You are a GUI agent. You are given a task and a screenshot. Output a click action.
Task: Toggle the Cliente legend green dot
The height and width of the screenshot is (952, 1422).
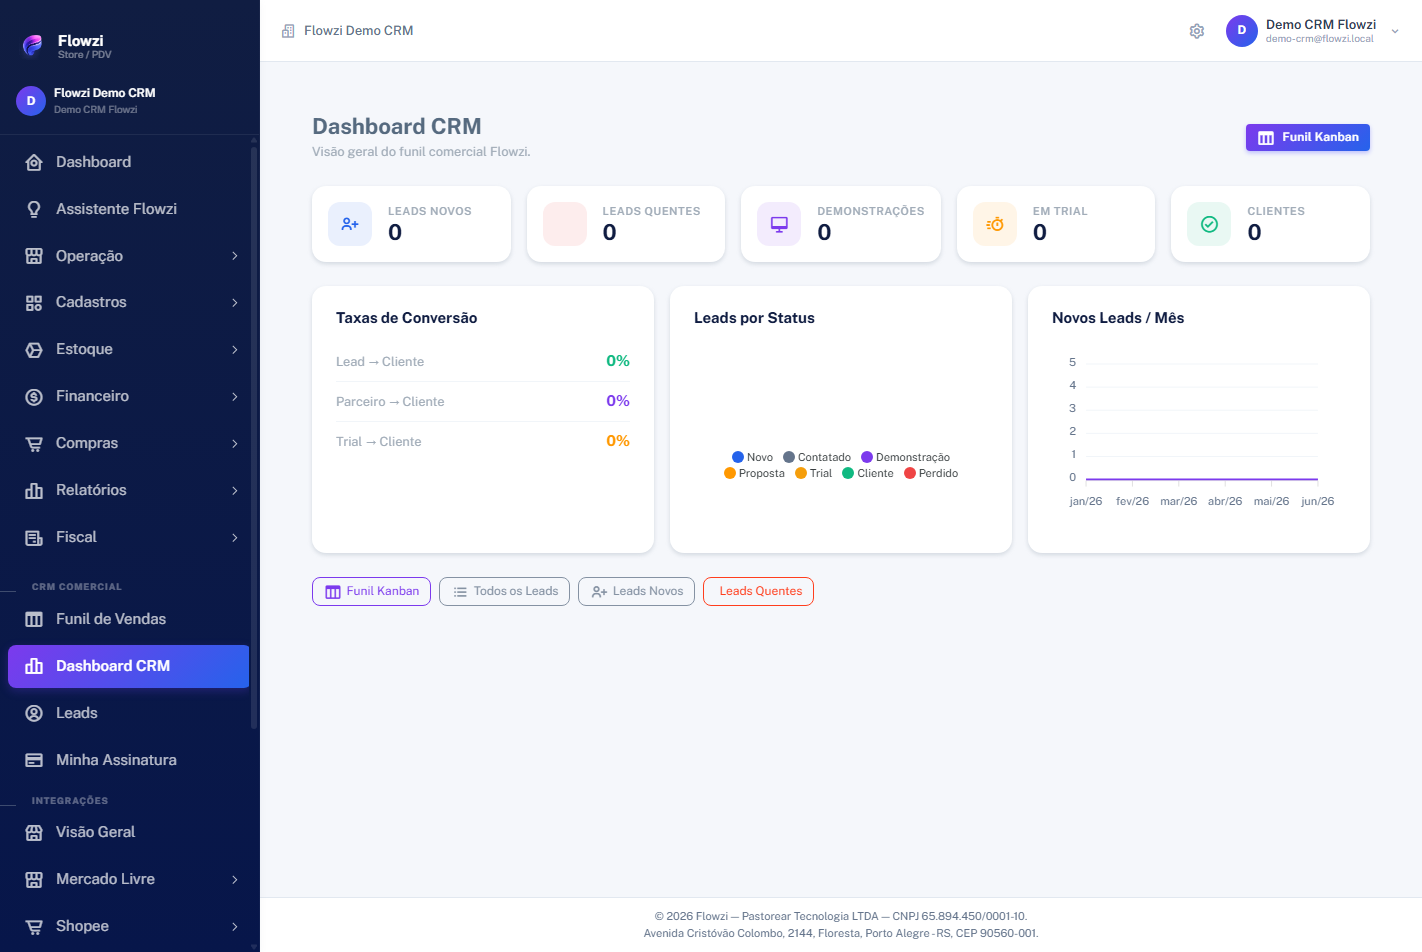(x=848, y=473)
